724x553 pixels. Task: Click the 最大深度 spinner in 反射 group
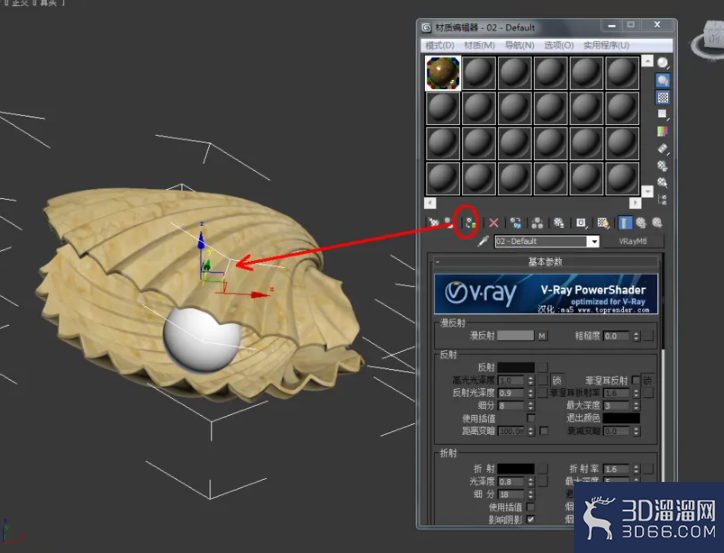coord(636,406)
